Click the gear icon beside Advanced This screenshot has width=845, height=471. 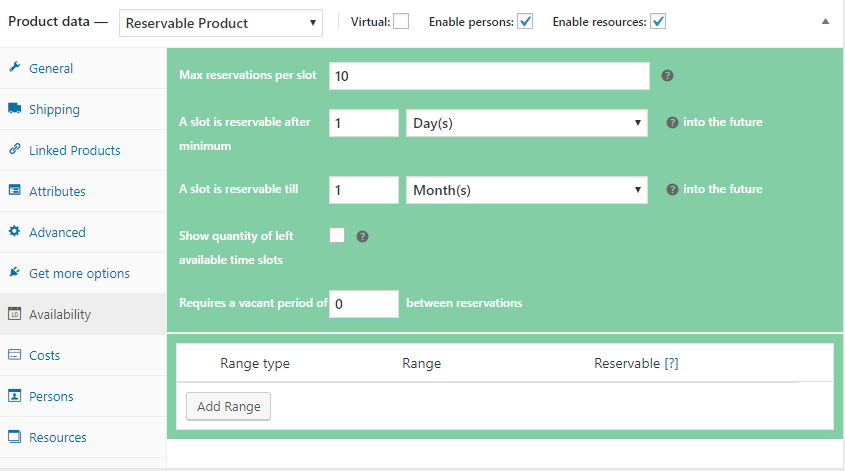tap(15, 232)
